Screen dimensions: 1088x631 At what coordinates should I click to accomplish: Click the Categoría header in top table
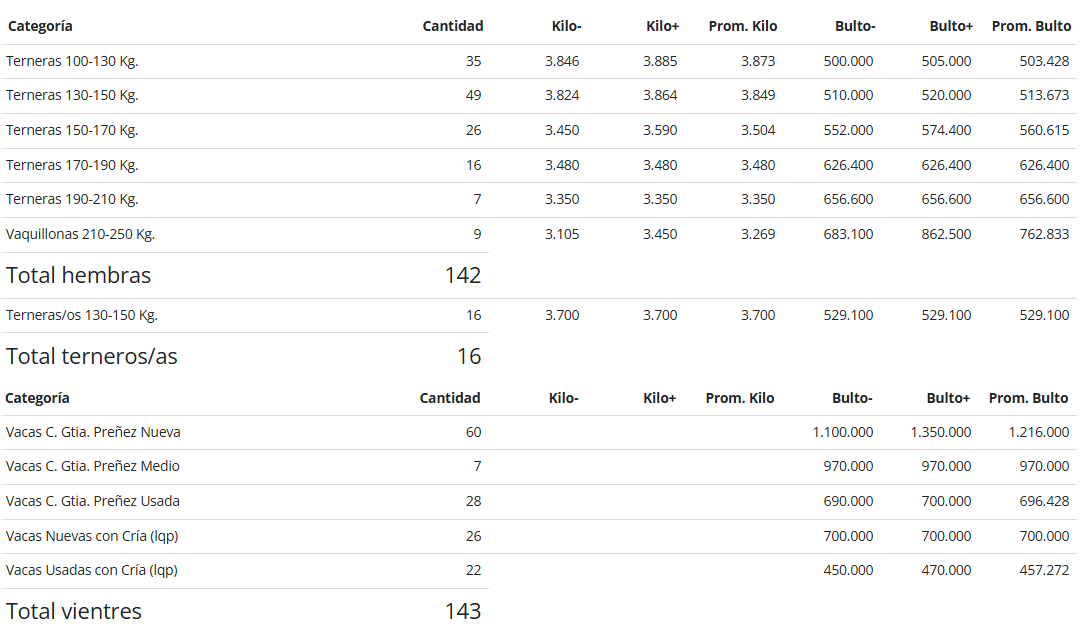click(40, 26)
